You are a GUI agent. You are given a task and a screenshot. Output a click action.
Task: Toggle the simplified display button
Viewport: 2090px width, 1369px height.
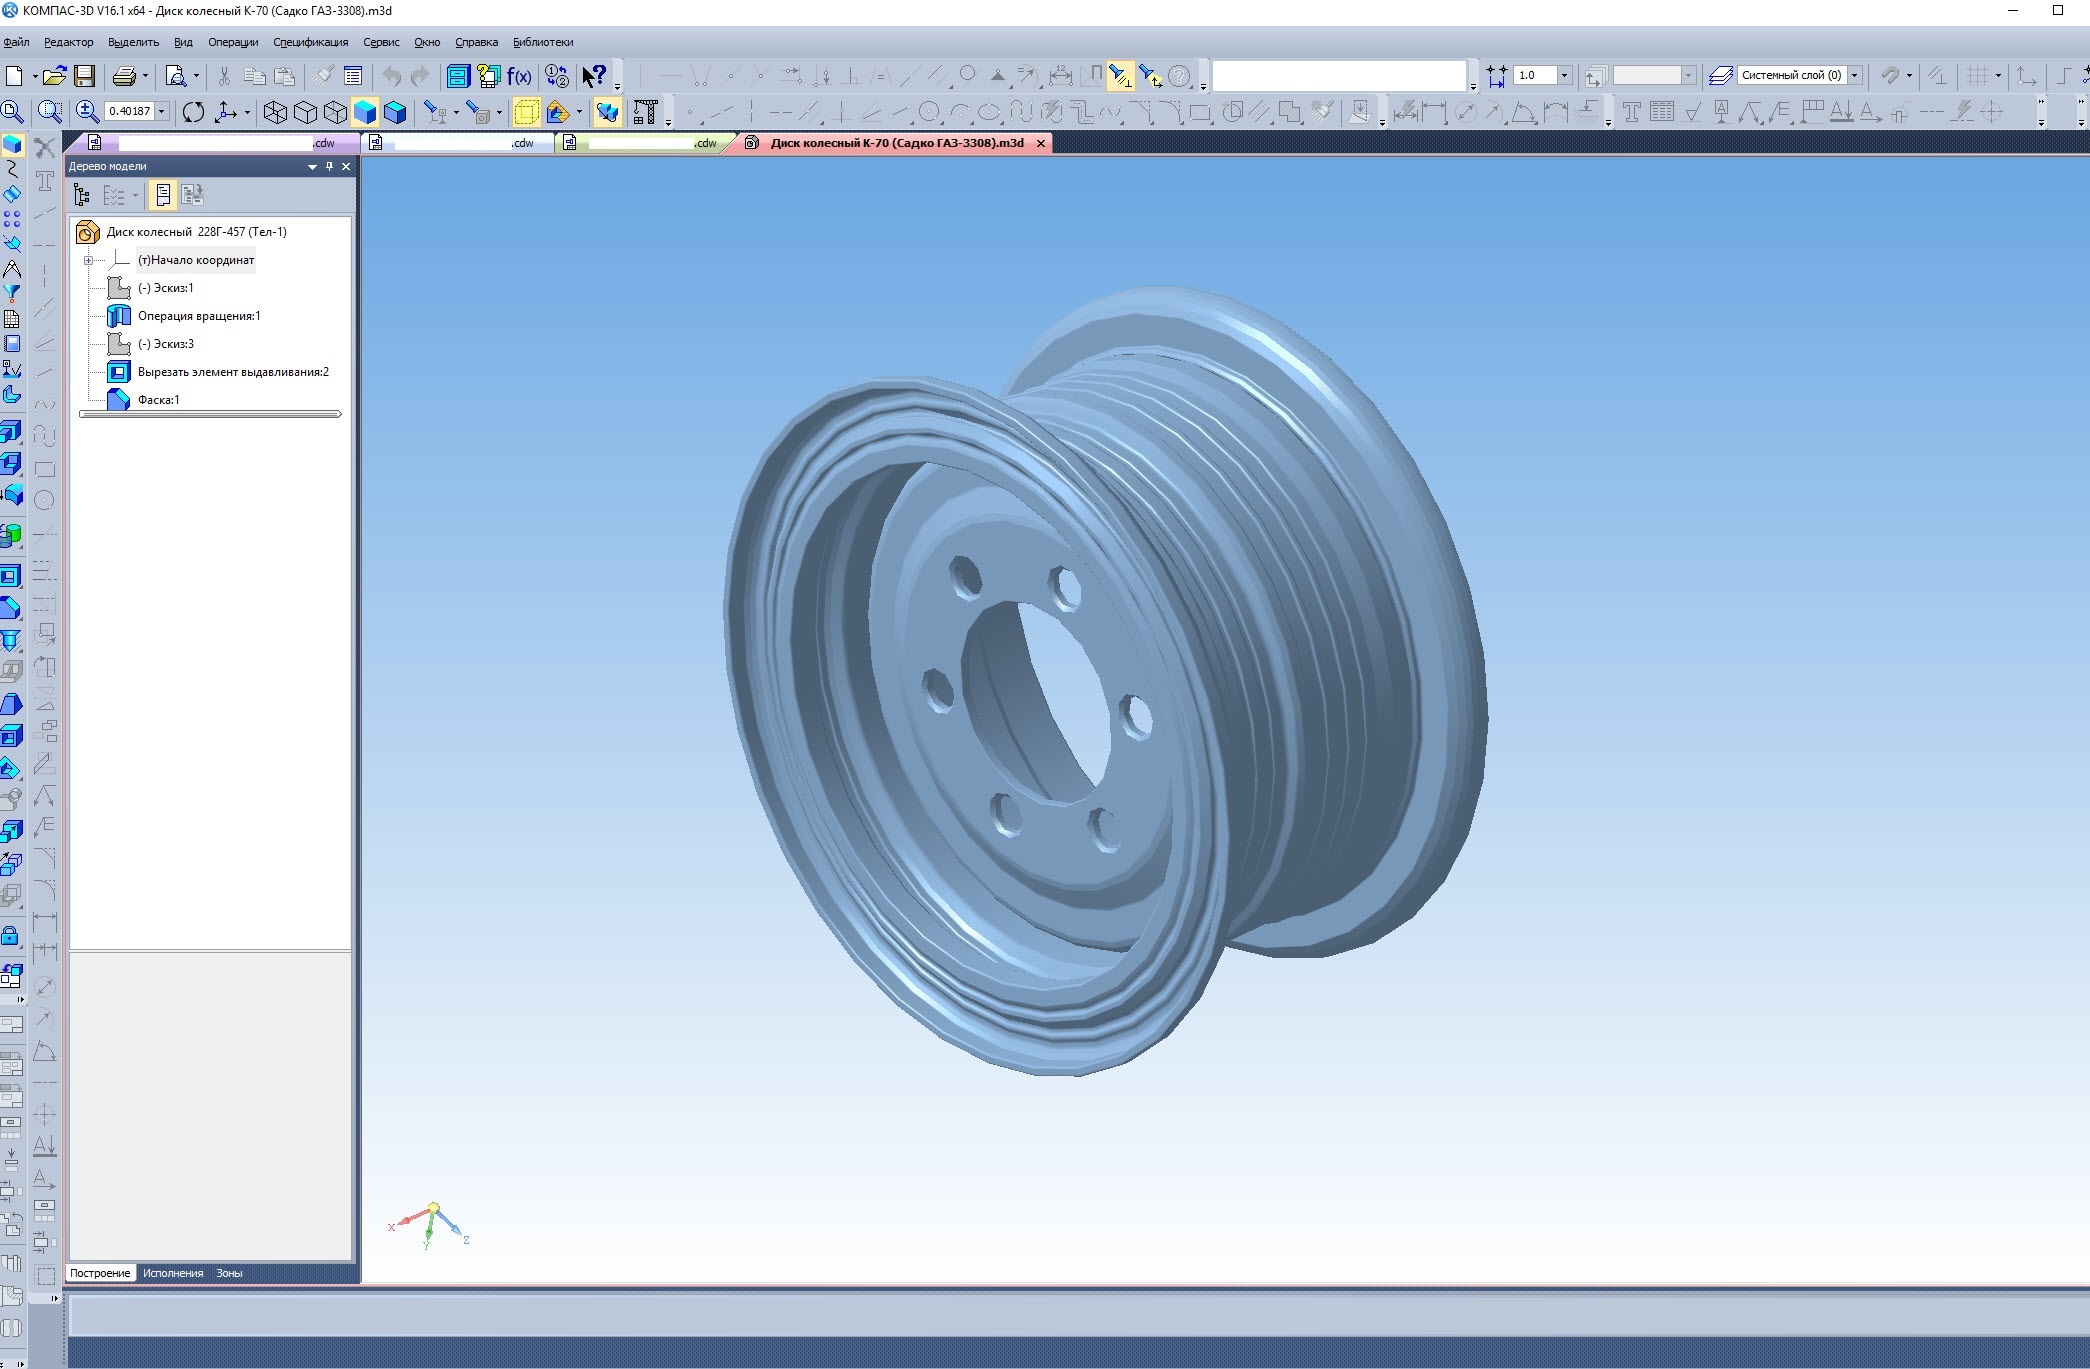(607, 112)
